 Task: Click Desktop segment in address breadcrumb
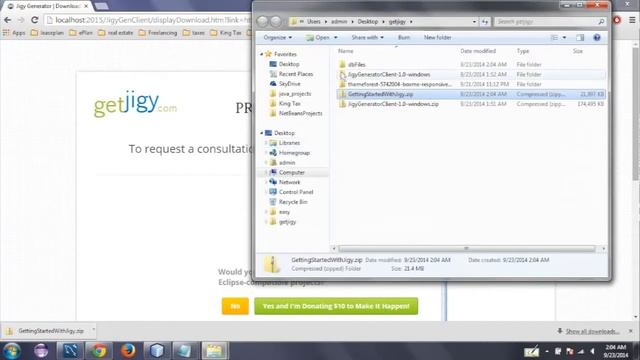tap(368, 22)
